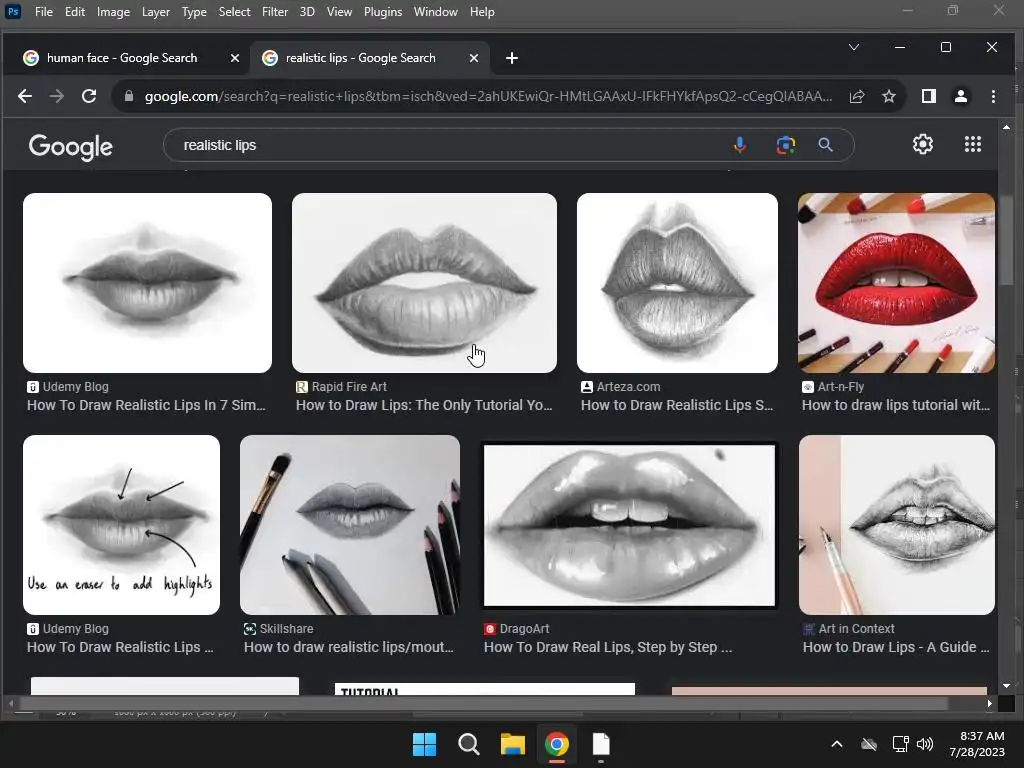This screenshot has width=1024, height=768.
Task: Start a voice search with microphone
Action: [739, 145]
